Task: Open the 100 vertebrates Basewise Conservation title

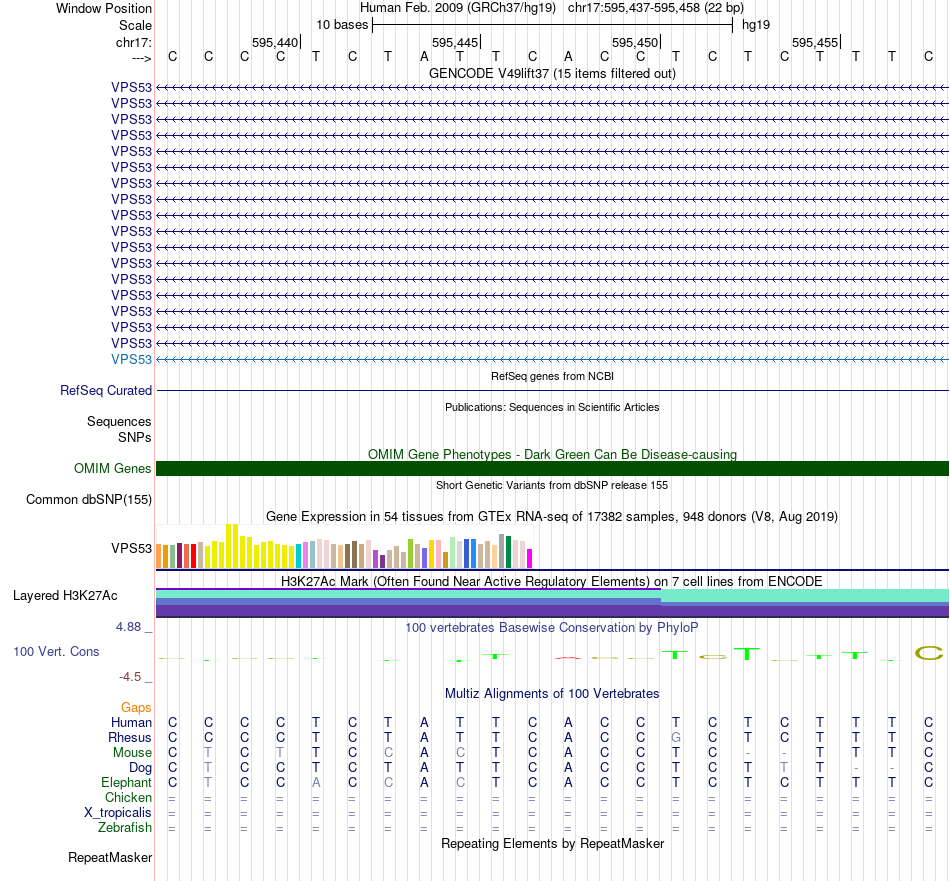Action: (552, 628)
